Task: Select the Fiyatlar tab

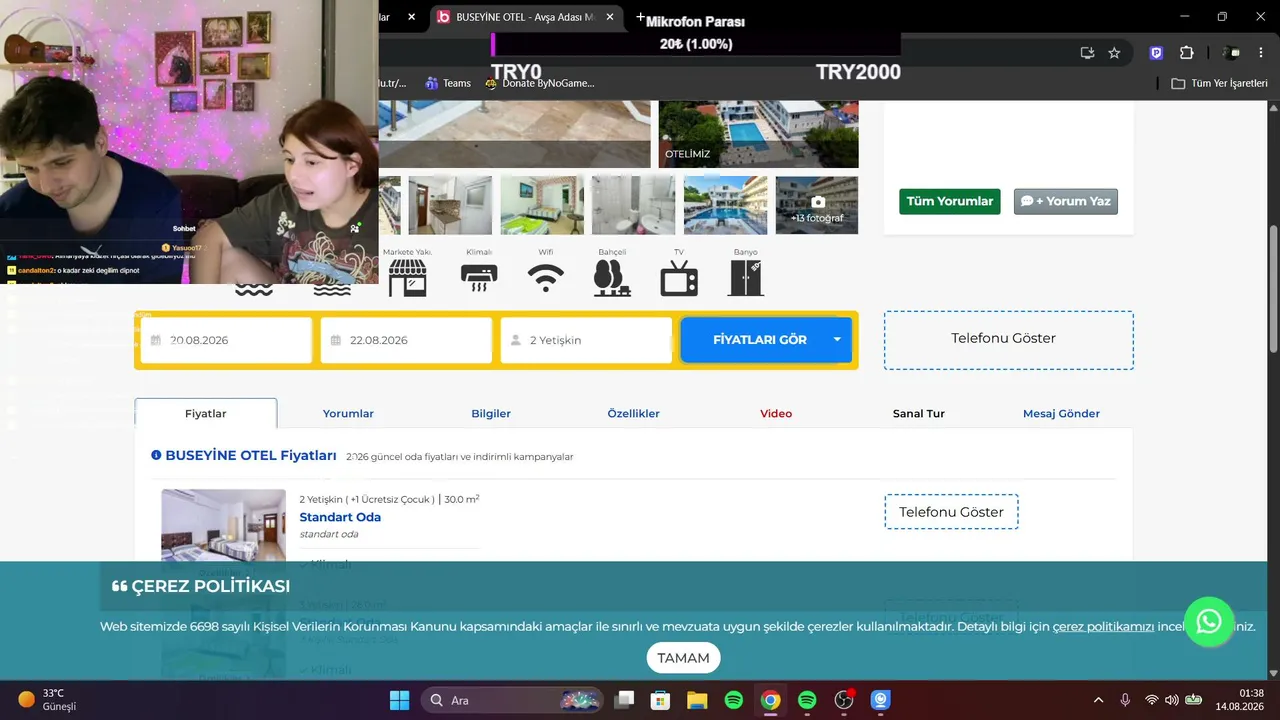Action: pos(206,413)
